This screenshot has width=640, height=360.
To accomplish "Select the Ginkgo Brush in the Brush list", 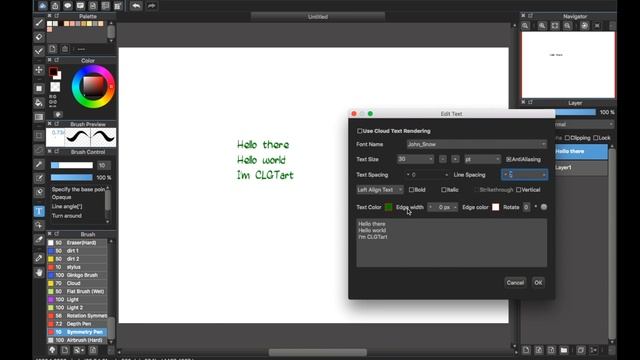I will click(78, 275).
